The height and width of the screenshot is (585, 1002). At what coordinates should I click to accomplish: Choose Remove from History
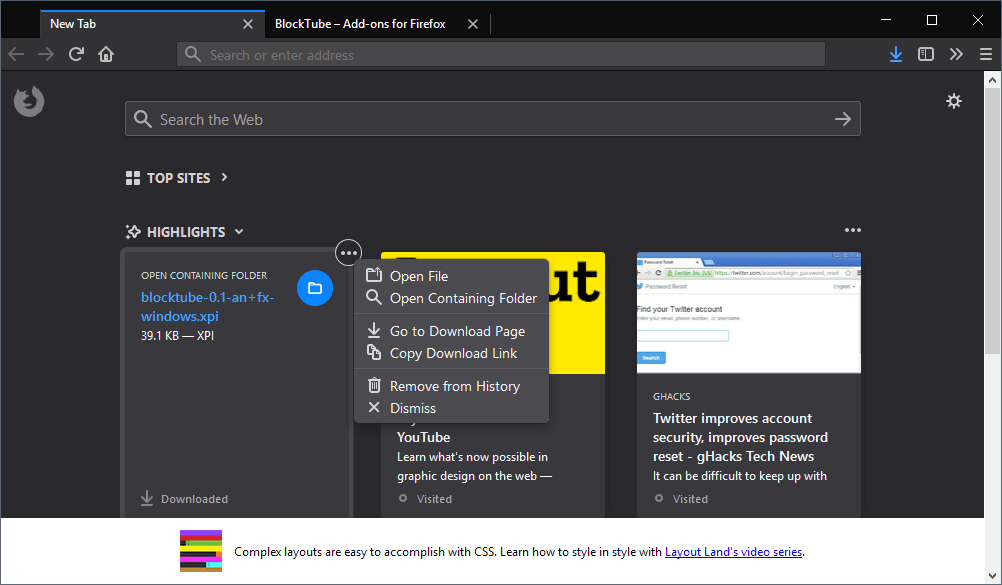tap(451, 386)
